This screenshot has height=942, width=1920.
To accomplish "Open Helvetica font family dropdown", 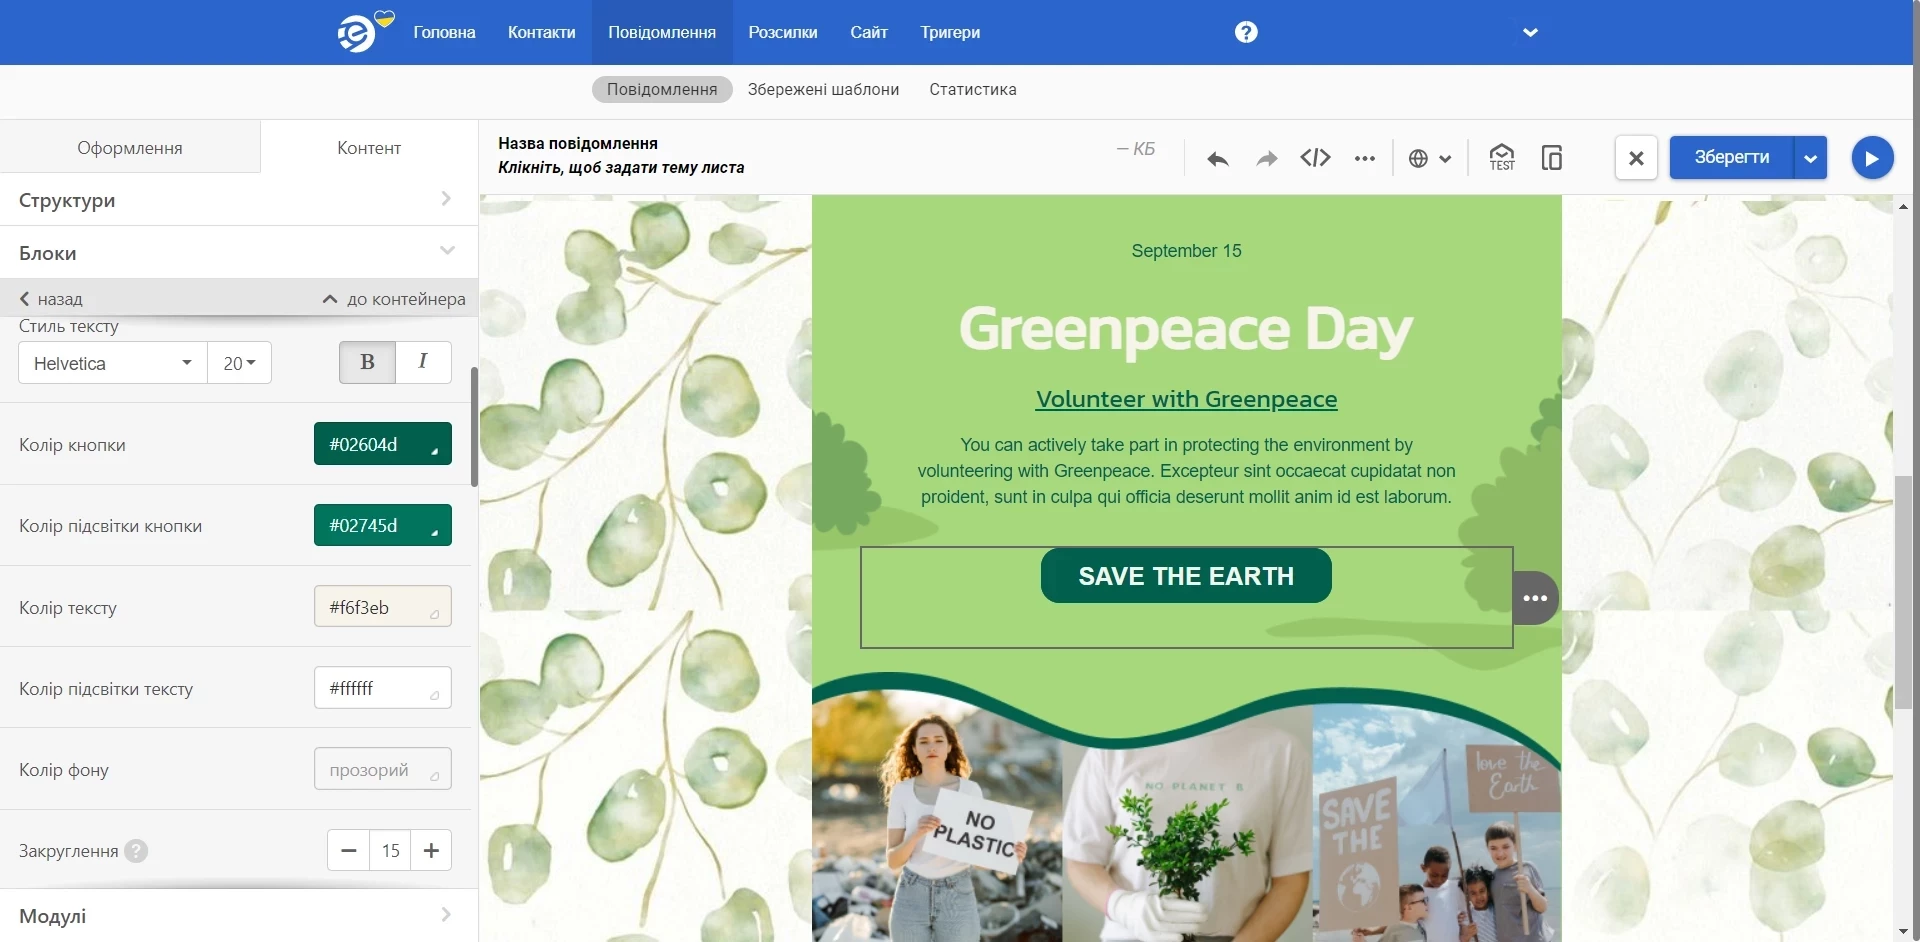I will pos(113,363).
